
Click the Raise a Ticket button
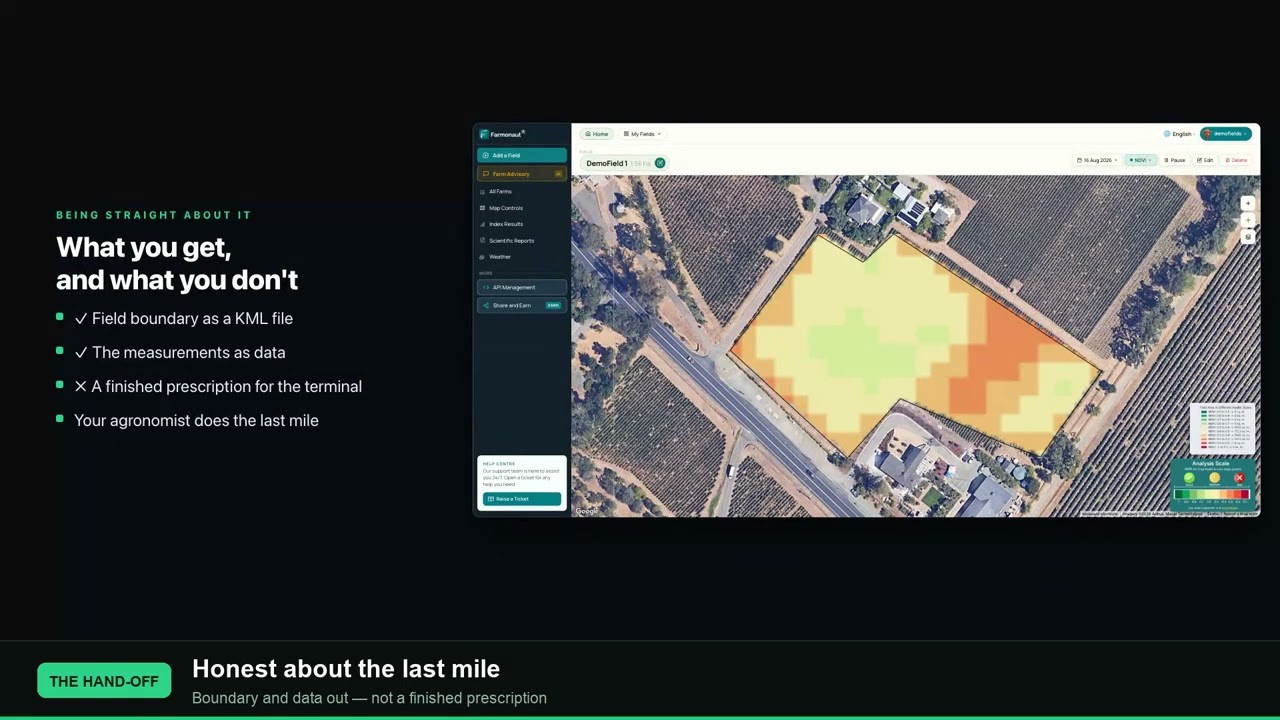(x=522, y=499)
